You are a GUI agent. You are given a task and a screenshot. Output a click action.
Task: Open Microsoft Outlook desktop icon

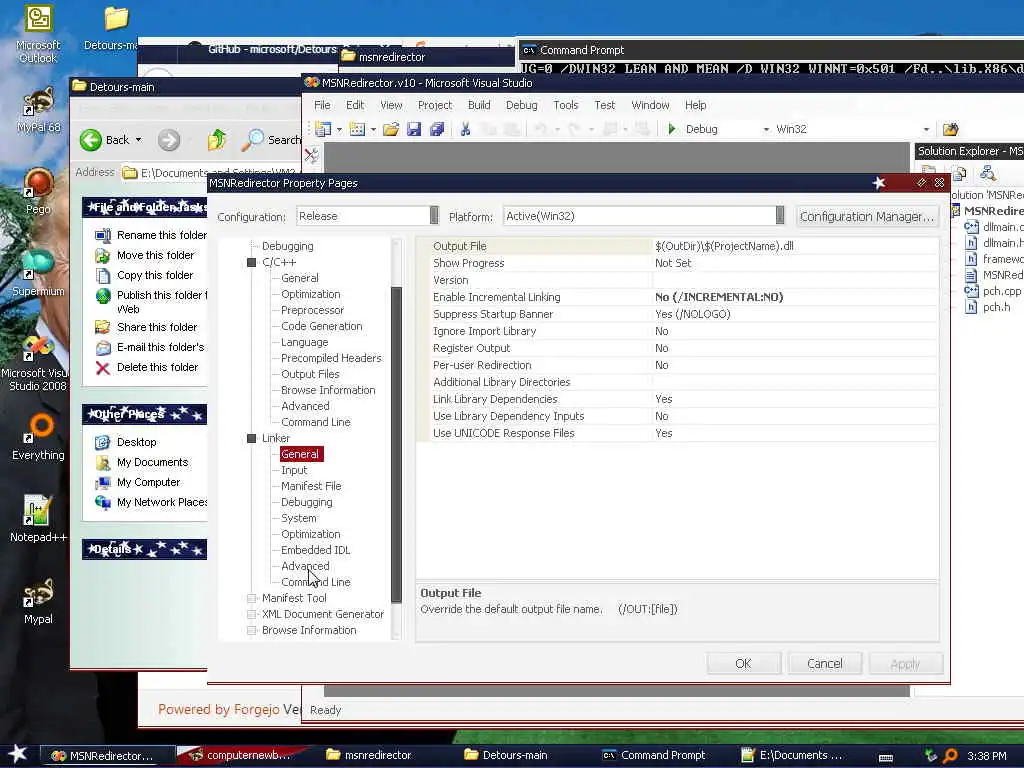point(38,34)
